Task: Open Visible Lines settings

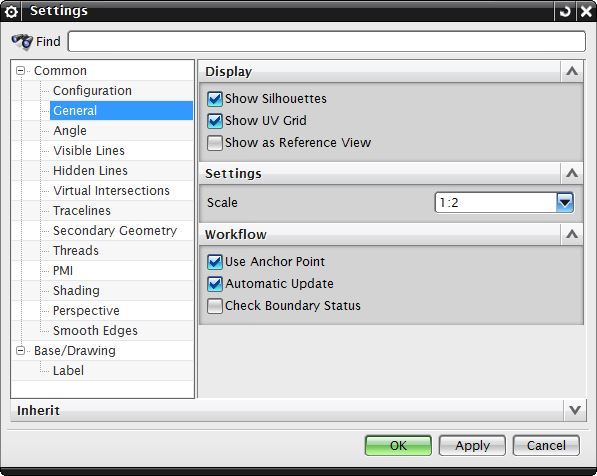Action: click(x=89, y=150)
